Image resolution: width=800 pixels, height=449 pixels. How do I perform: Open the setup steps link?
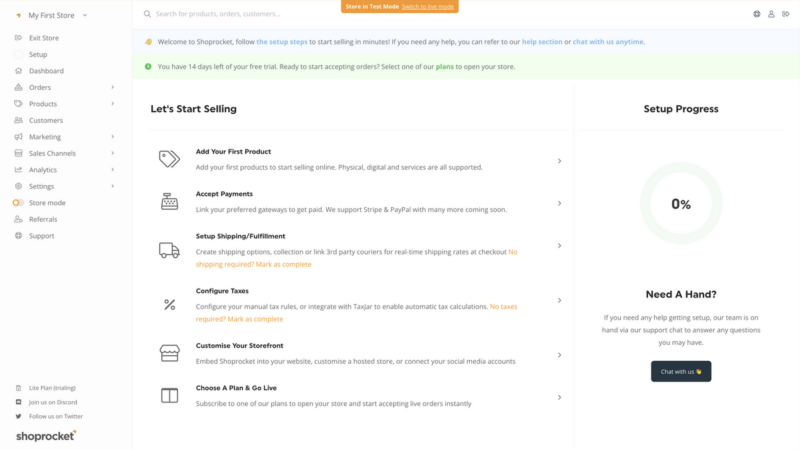pos(282,42)
